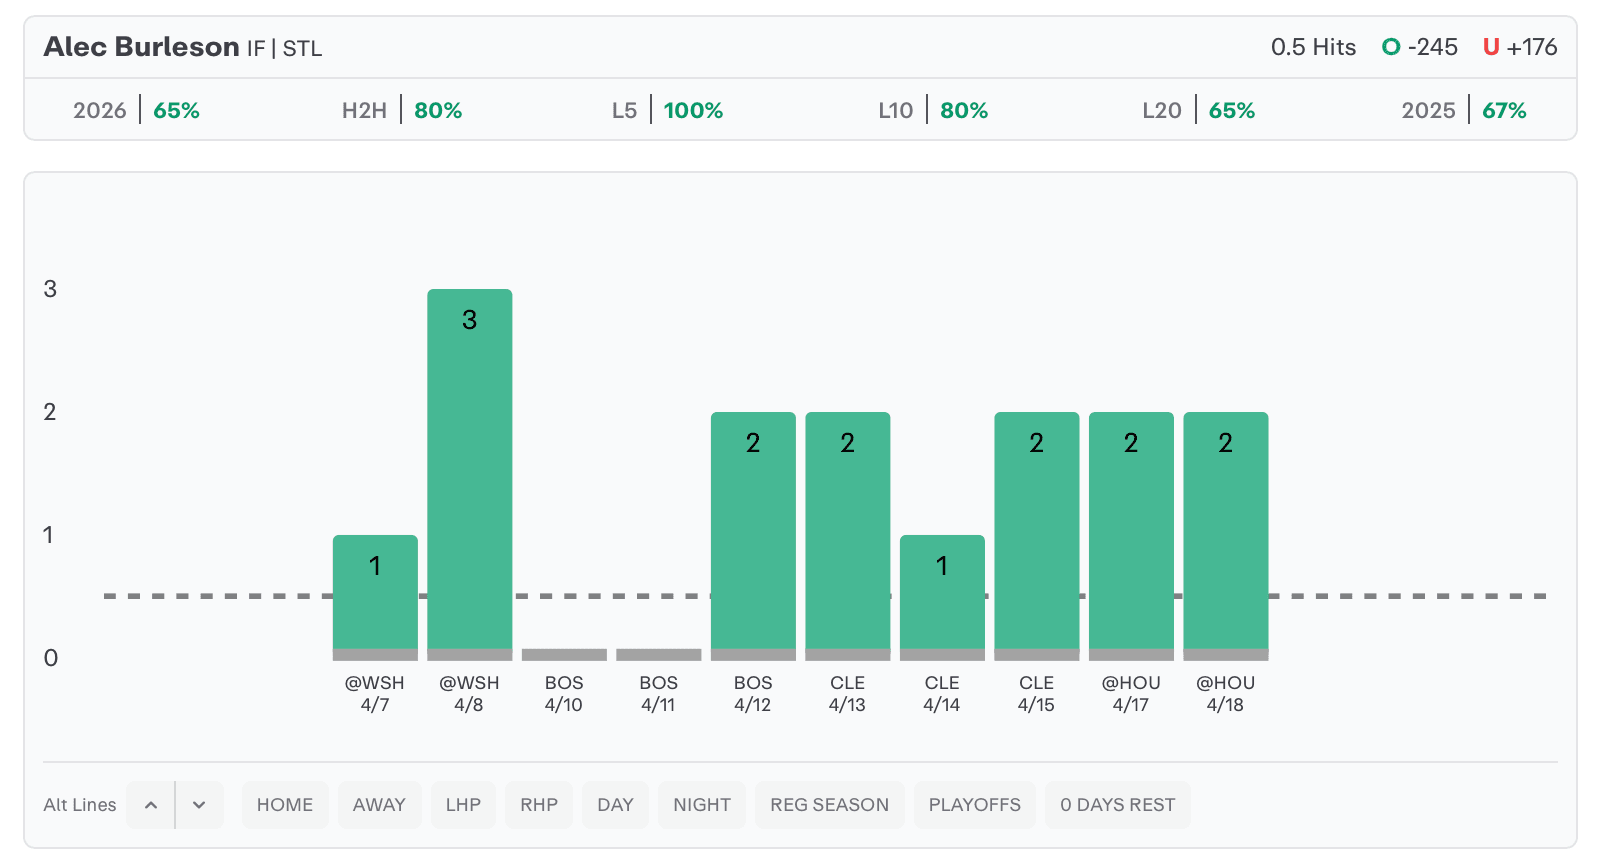Toggle the AWAY games filter
Viewport: 1602px width, 868px height.
coord(379,805)
